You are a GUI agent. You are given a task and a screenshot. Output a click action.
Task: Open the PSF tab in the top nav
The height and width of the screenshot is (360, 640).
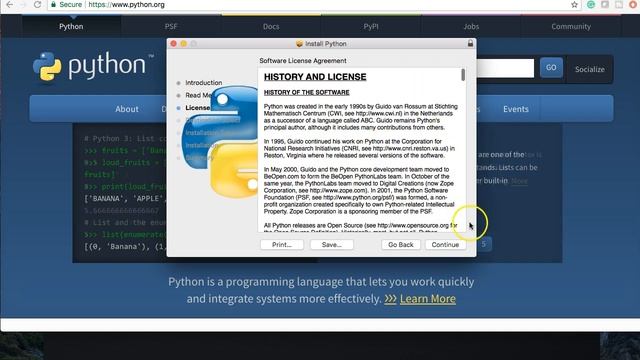[x=171, y=27]
